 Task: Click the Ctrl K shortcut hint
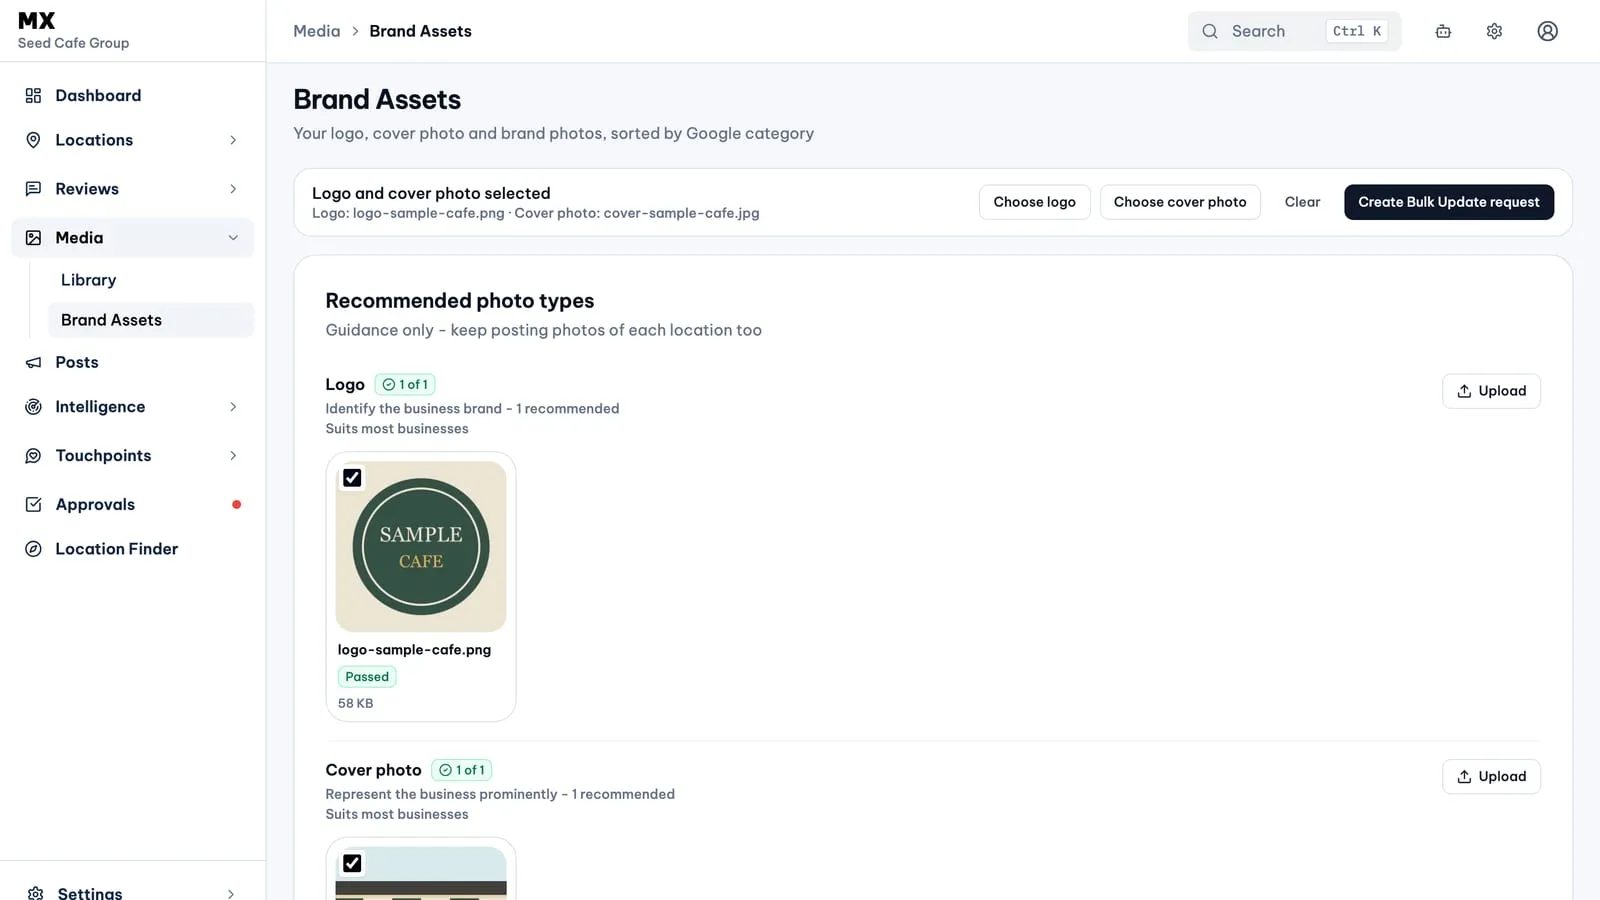click(1357, 31)
